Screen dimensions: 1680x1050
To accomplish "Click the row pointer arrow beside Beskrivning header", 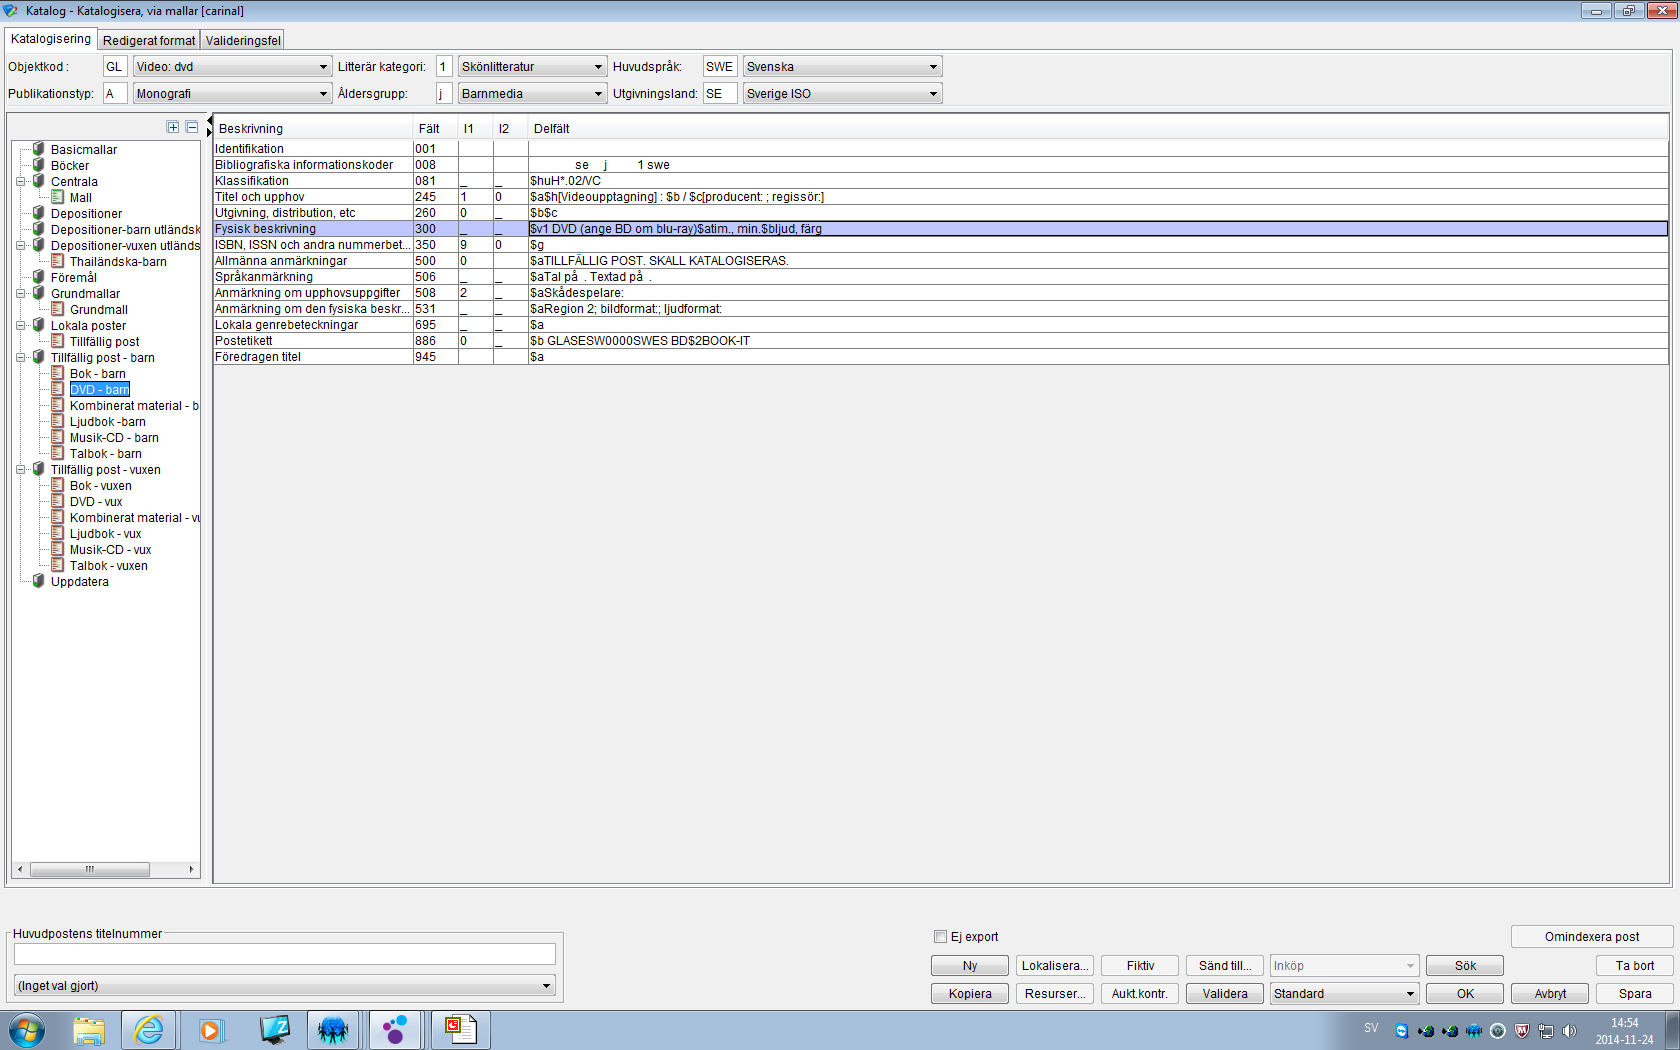I will pos(209,127).
